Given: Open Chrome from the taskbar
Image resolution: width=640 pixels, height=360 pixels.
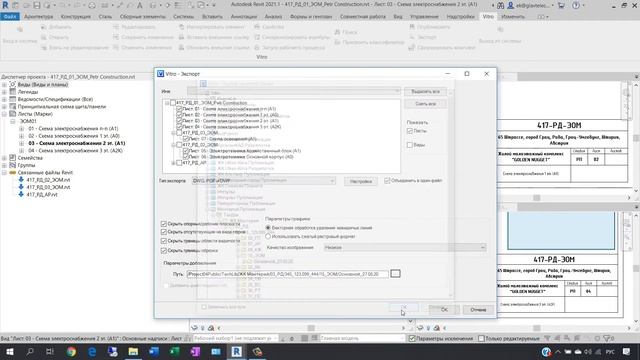Looking at the screenshot, I should click(71, 351).
